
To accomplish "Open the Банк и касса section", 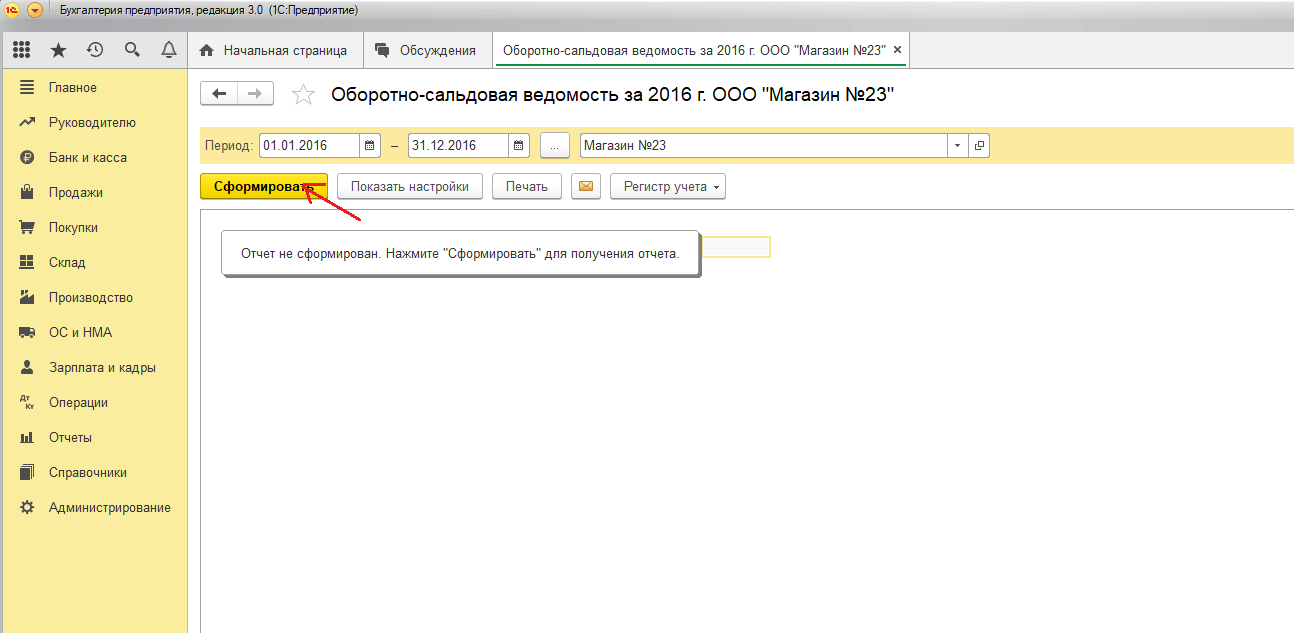I will (x=87, y=157).
